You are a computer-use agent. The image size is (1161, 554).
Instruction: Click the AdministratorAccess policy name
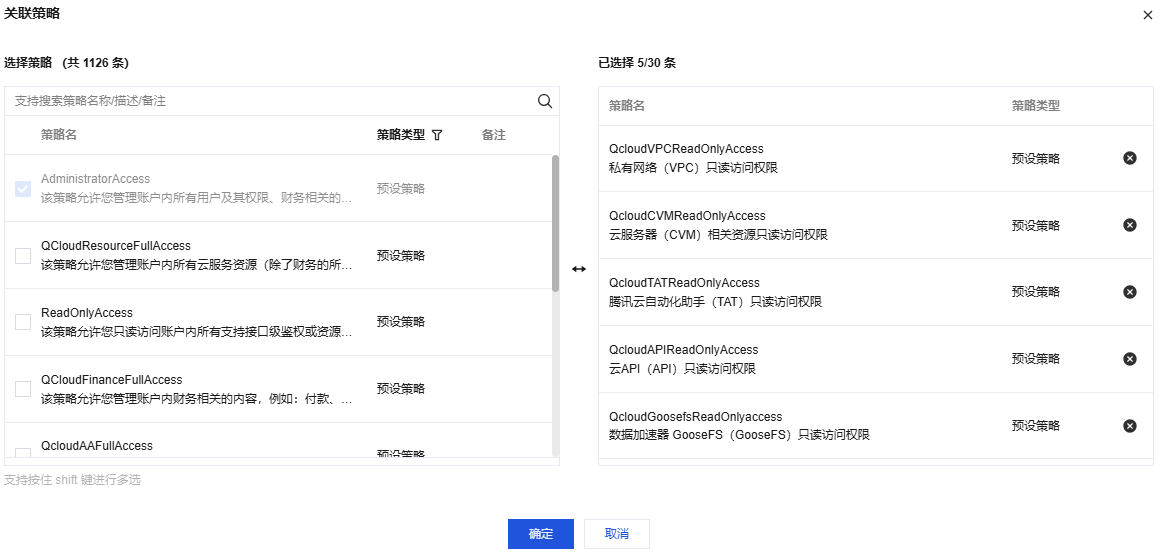96,178
